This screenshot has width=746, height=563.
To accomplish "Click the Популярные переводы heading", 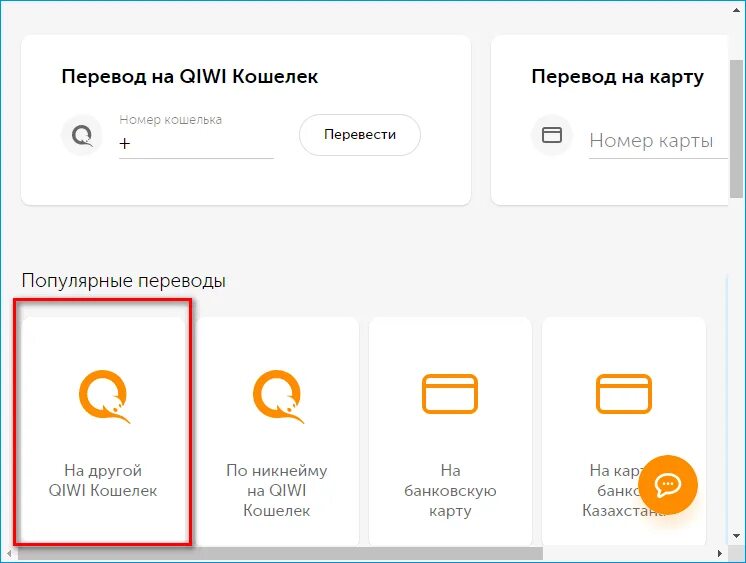I will [x=123, y=281].
